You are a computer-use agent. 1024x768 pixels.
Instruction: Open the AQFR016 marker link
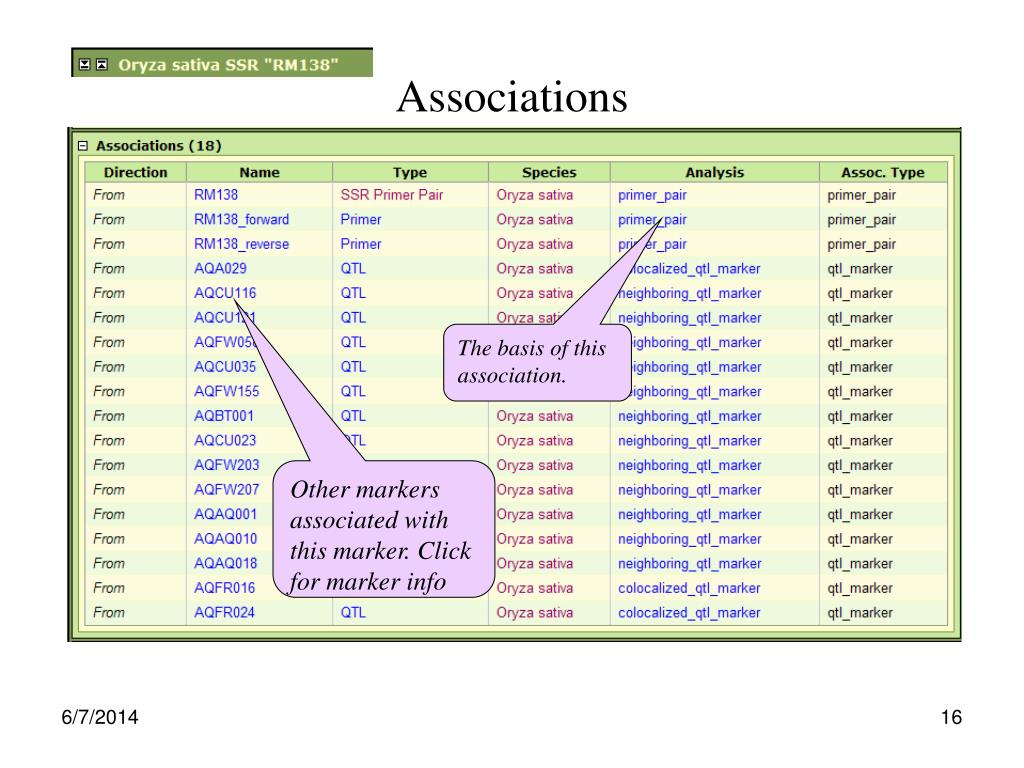tap(224, 588)
